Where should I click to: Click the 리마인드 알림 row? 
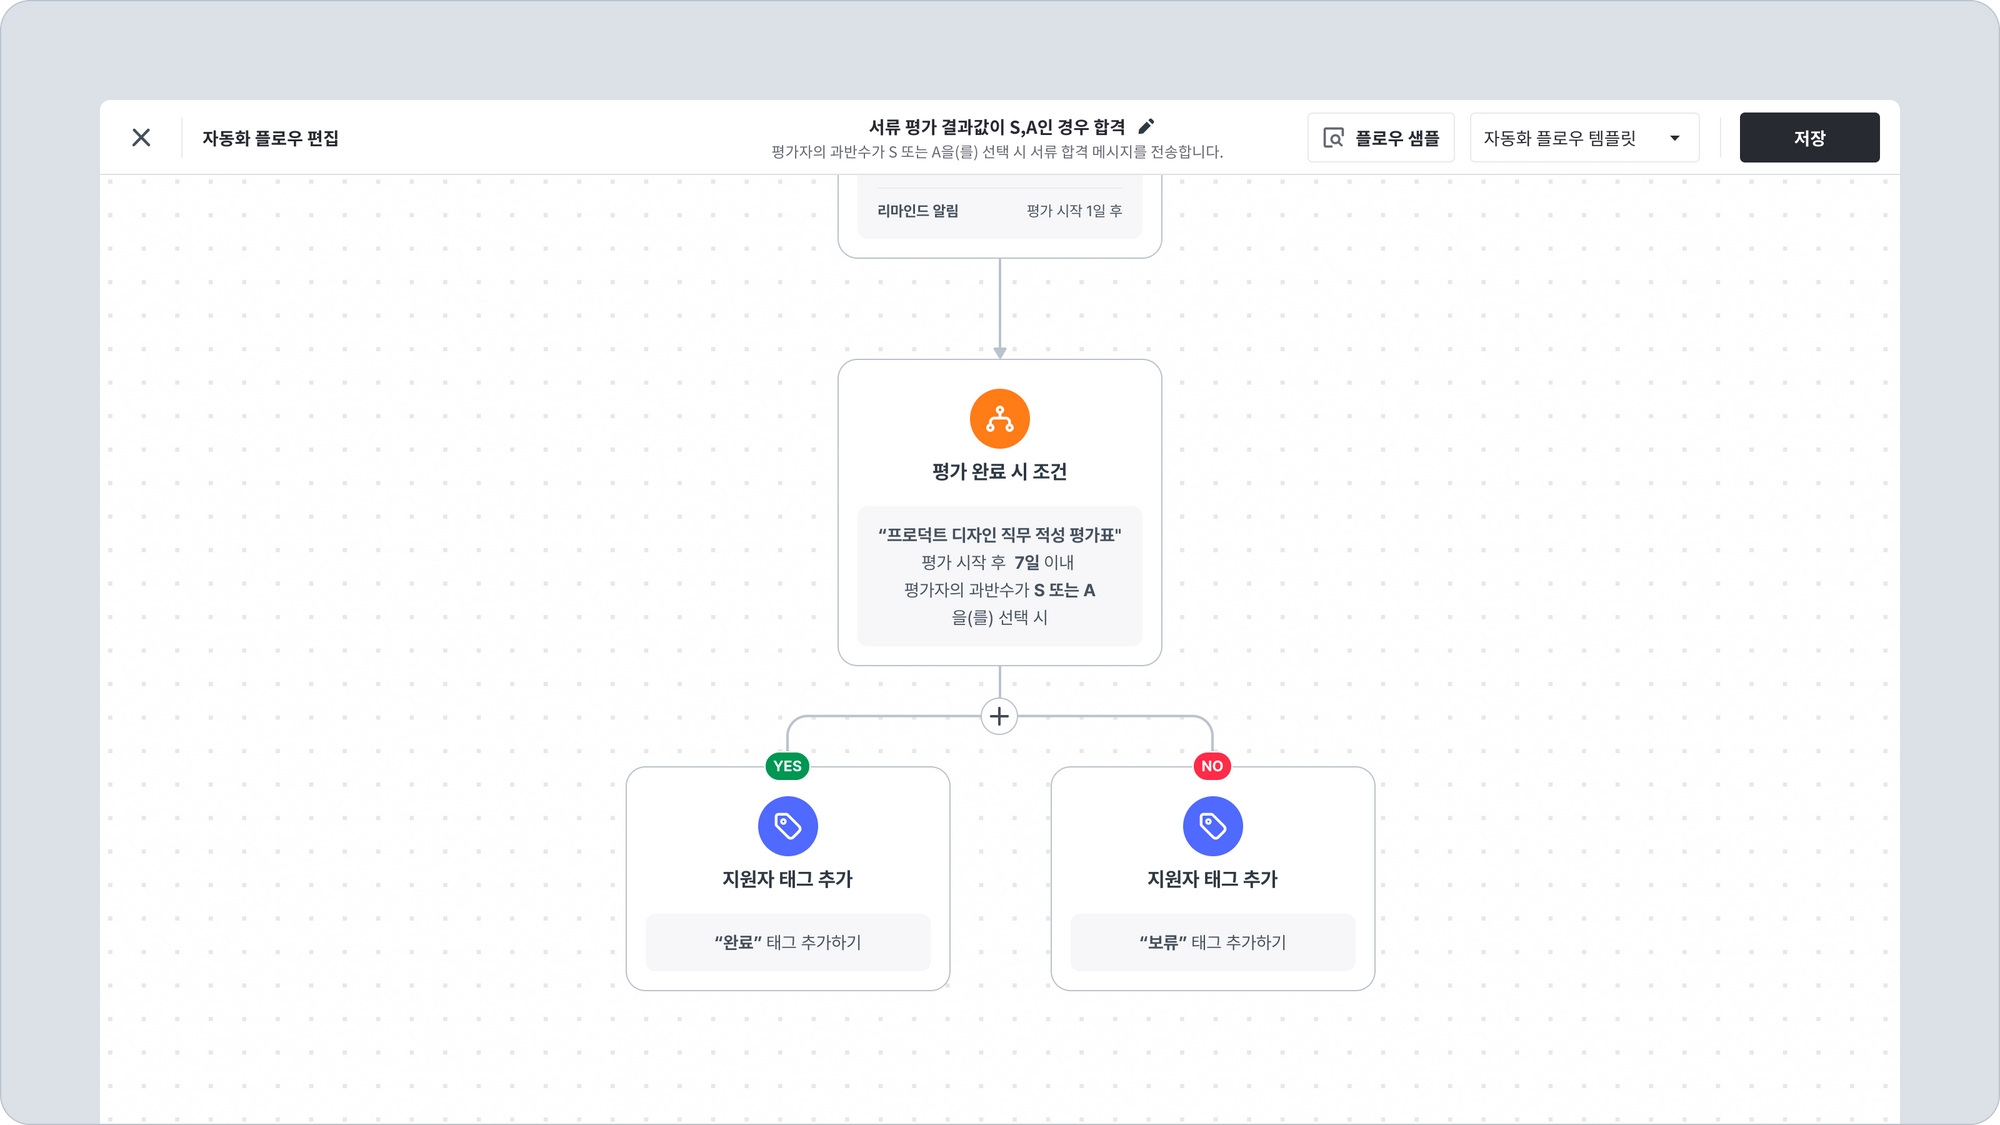pos(999,211)
